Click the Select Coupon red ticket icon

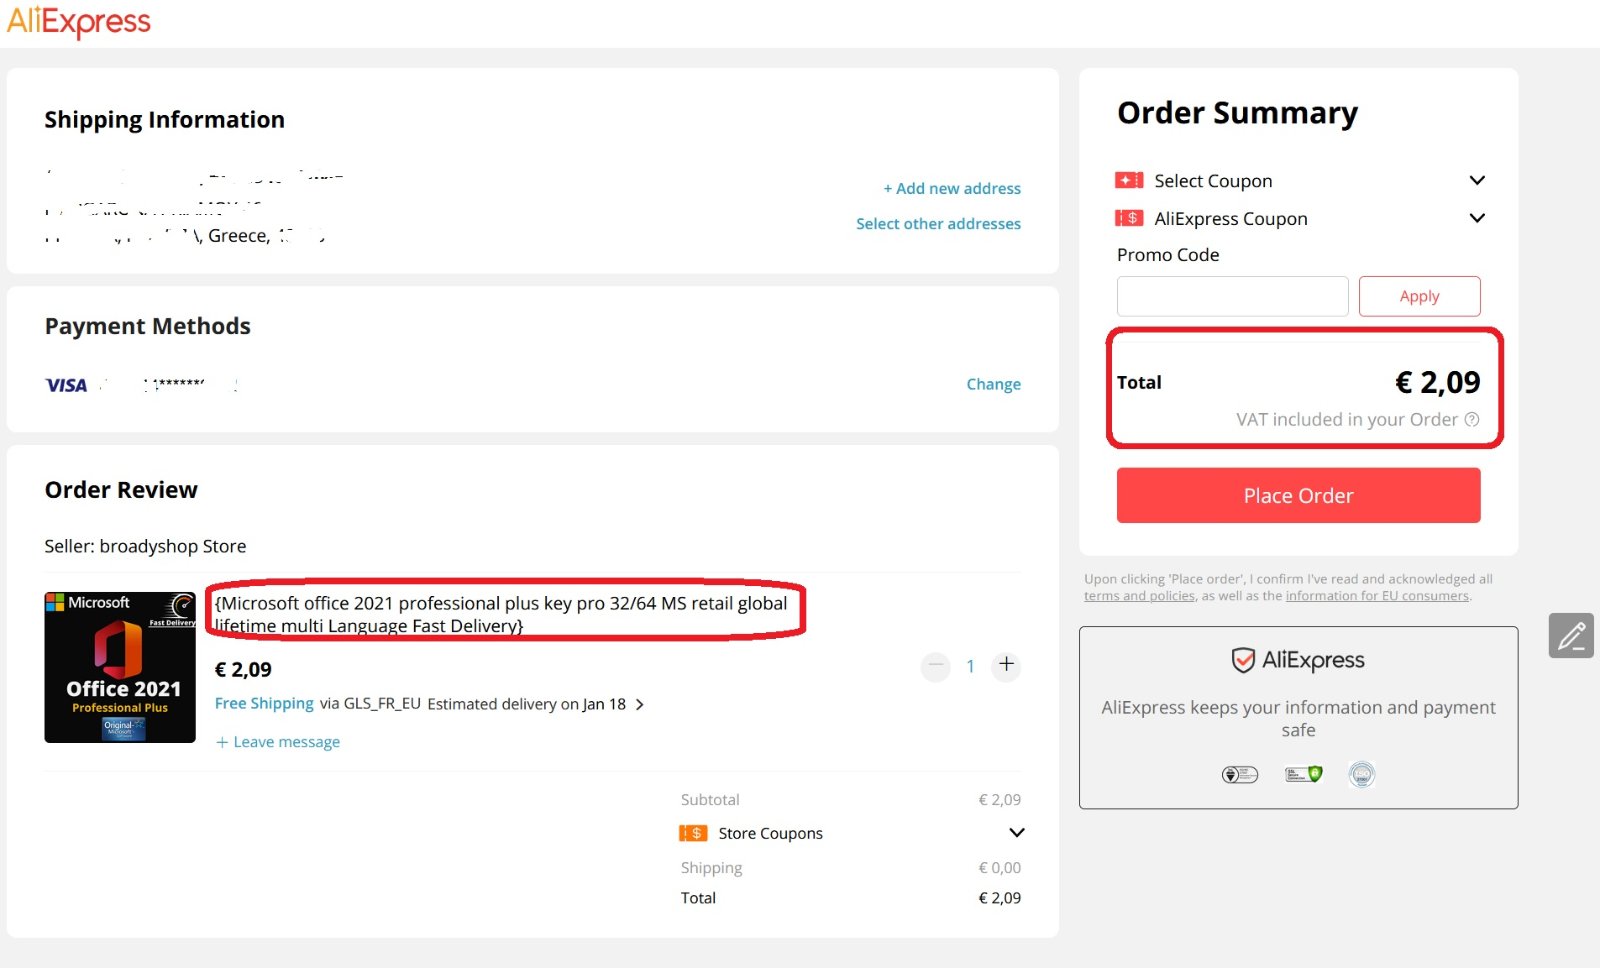pyautogui.click(x=1129, y=180)
